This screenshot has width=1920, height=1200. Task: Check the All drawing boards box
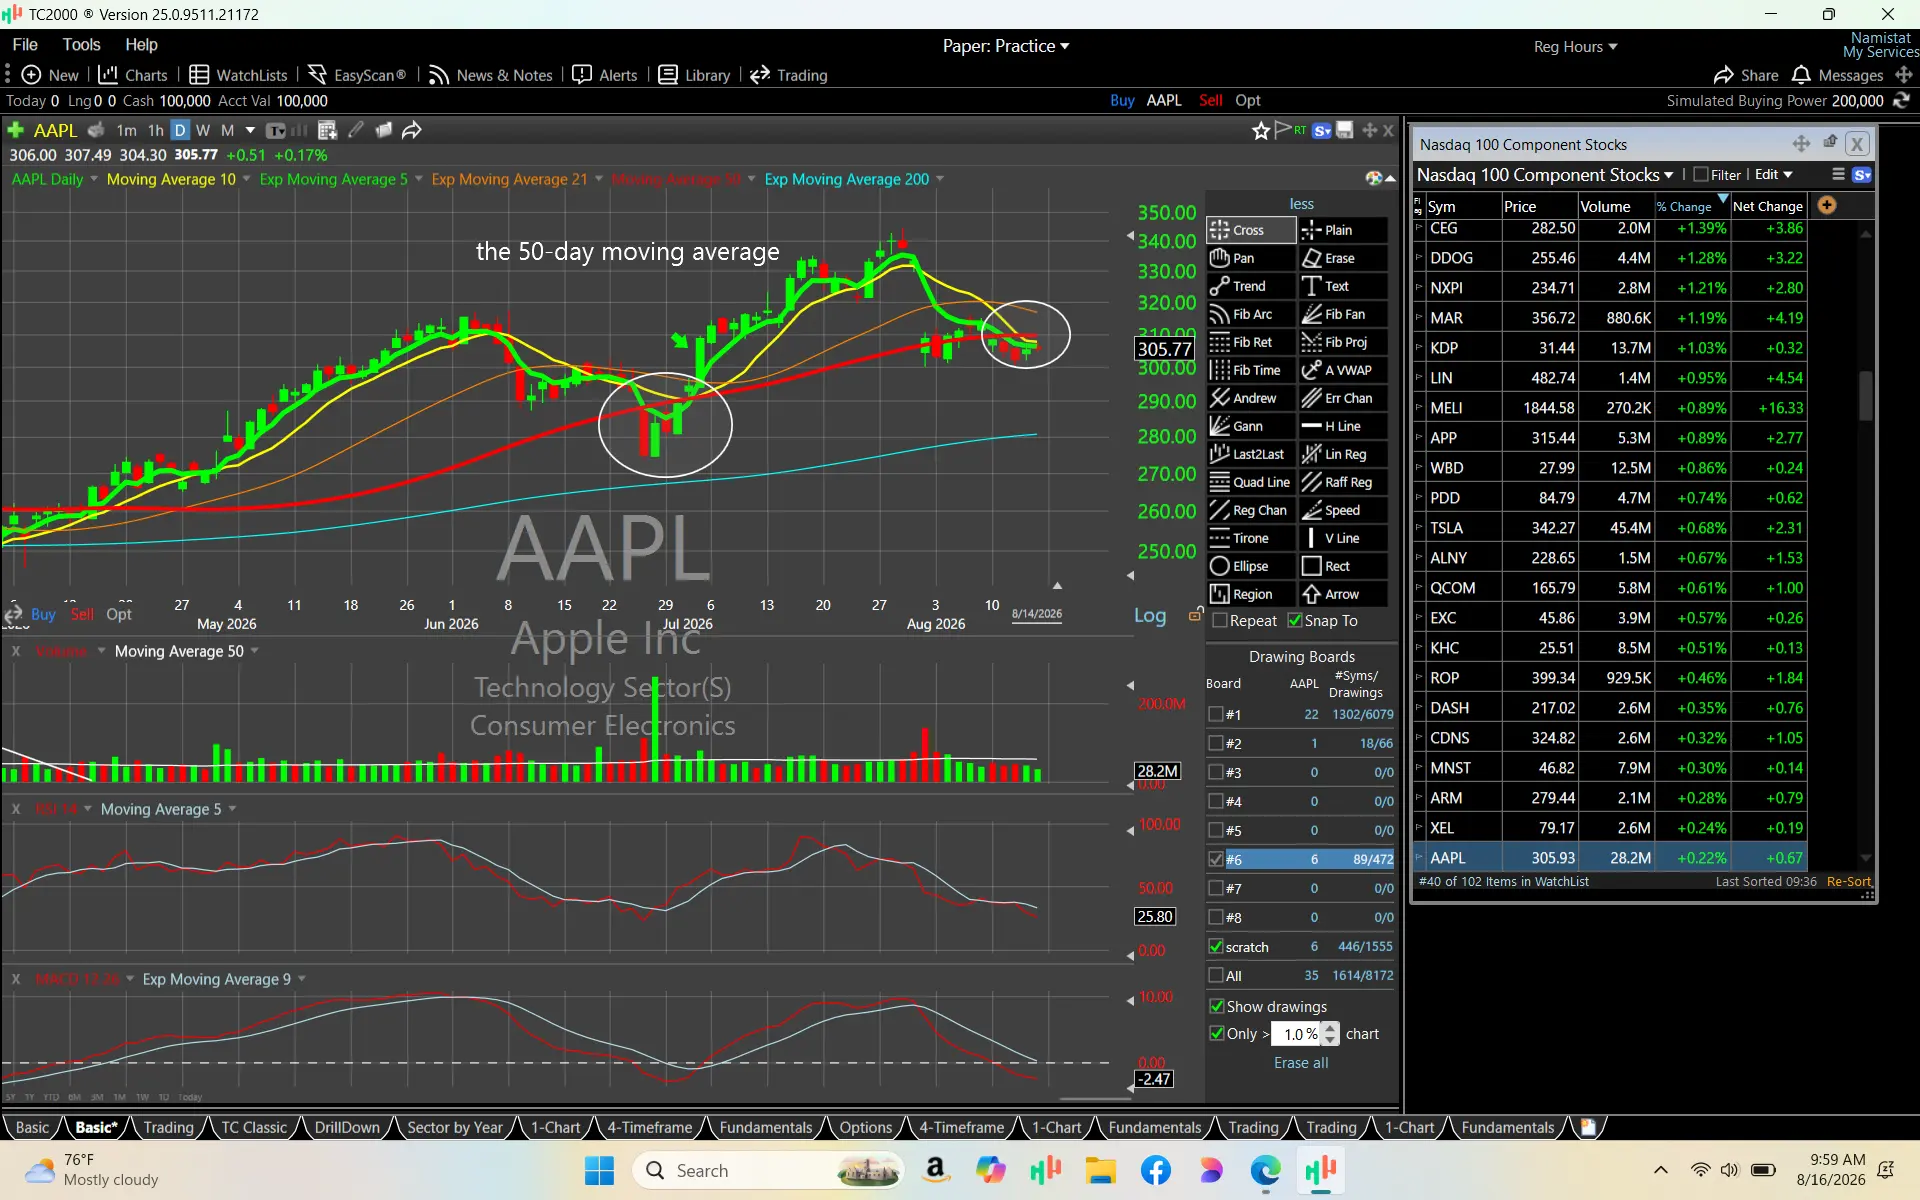tap(1216, 975)
